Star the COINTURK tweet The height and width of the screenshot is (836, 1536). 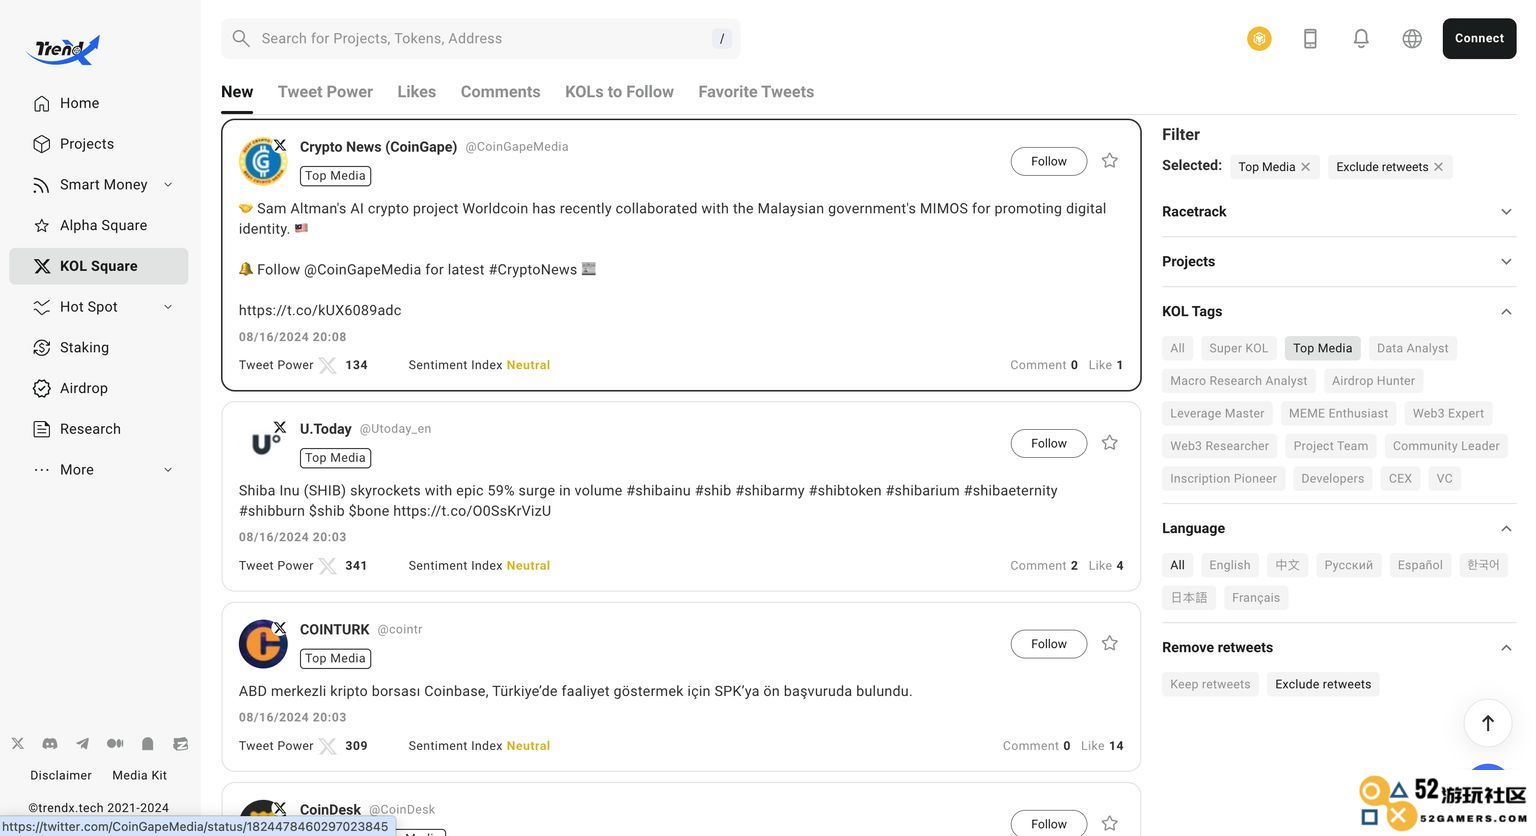[x=1110, y=643]
